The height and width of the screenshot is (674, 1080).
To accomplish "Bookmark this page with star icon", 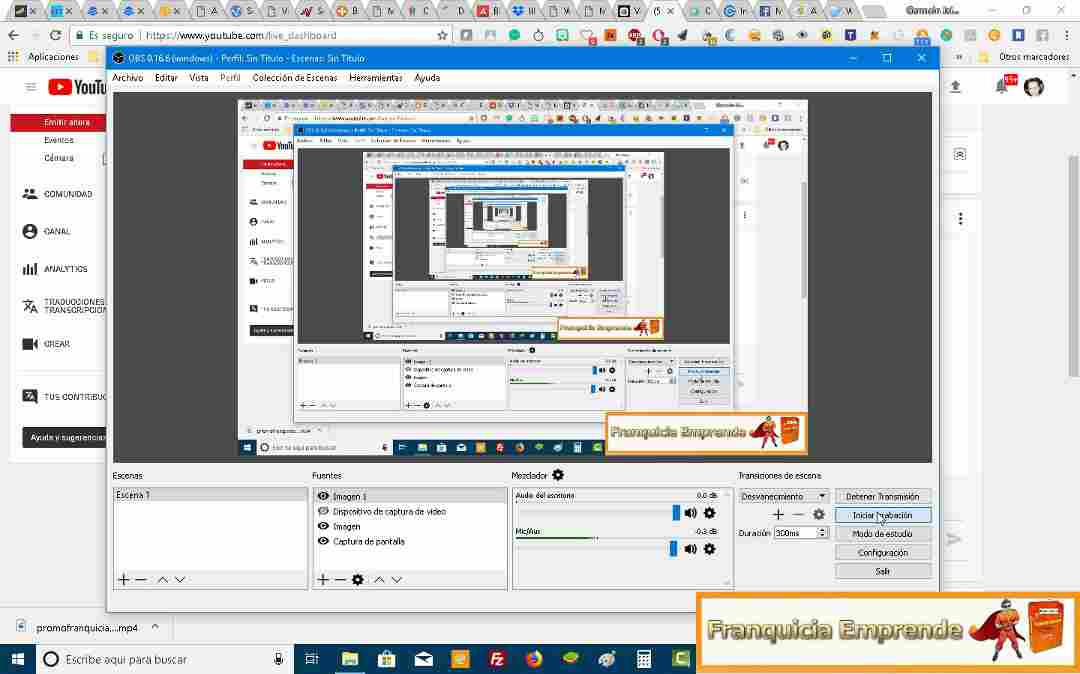I will (x=442, y=35).
